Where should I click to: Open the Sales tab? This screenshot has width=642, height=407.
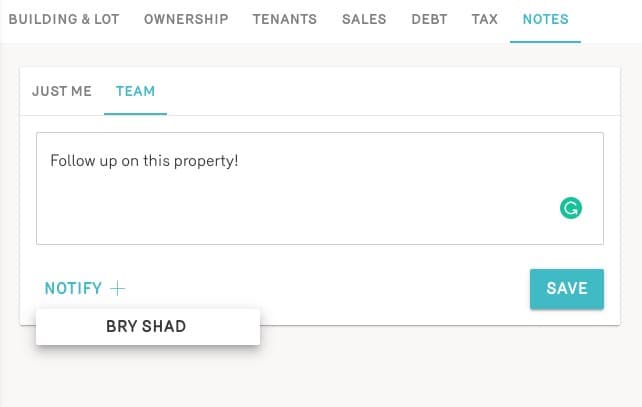(364, 19)
